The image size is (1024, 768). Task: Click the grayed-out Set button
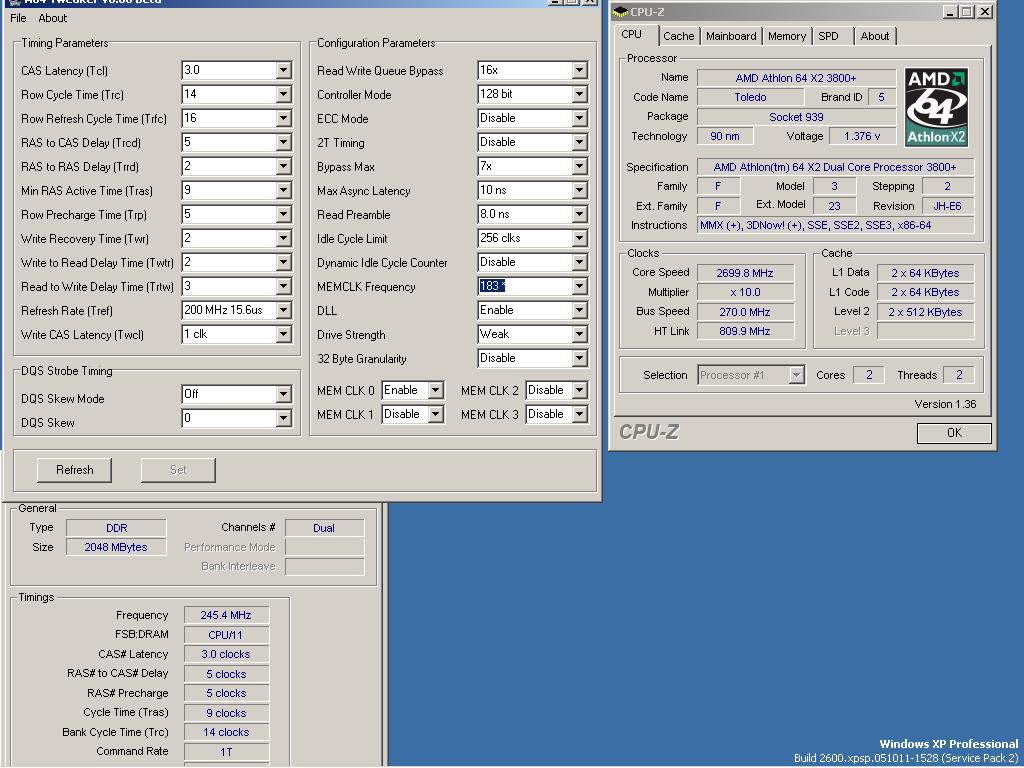point(178,470)
